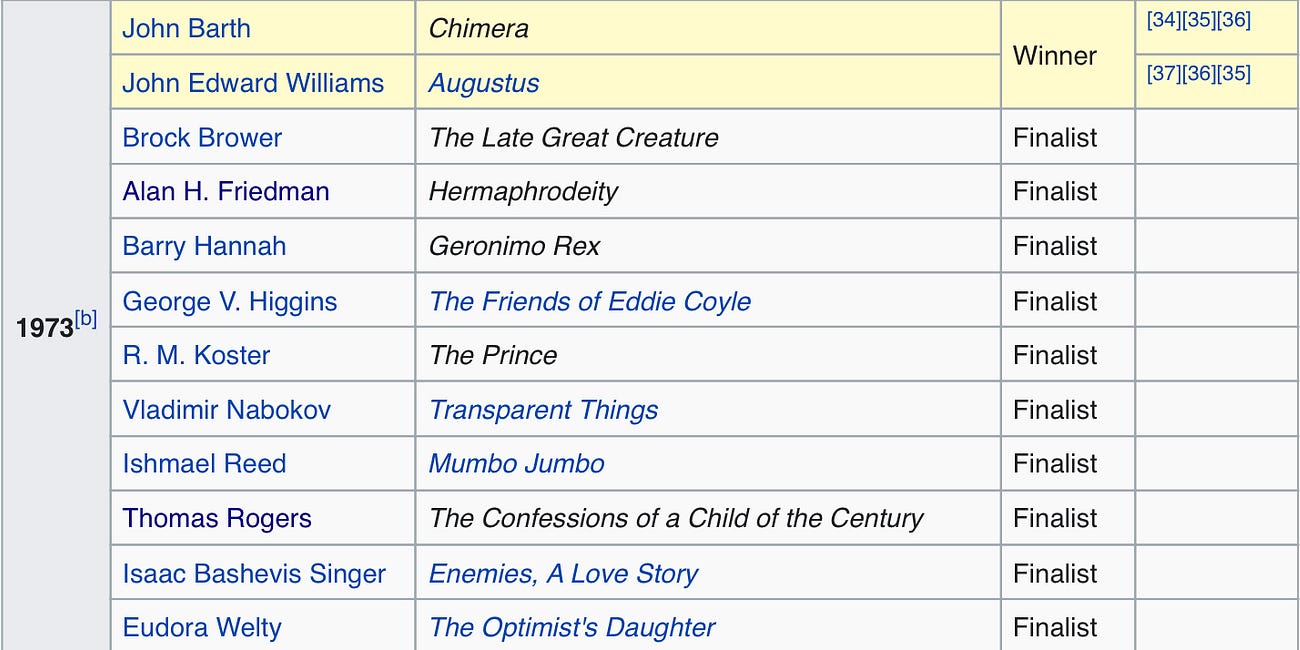Open Barry Hannah's page link
The height and width of the screenshot is (650, 1300).
[x=204, y=246]
